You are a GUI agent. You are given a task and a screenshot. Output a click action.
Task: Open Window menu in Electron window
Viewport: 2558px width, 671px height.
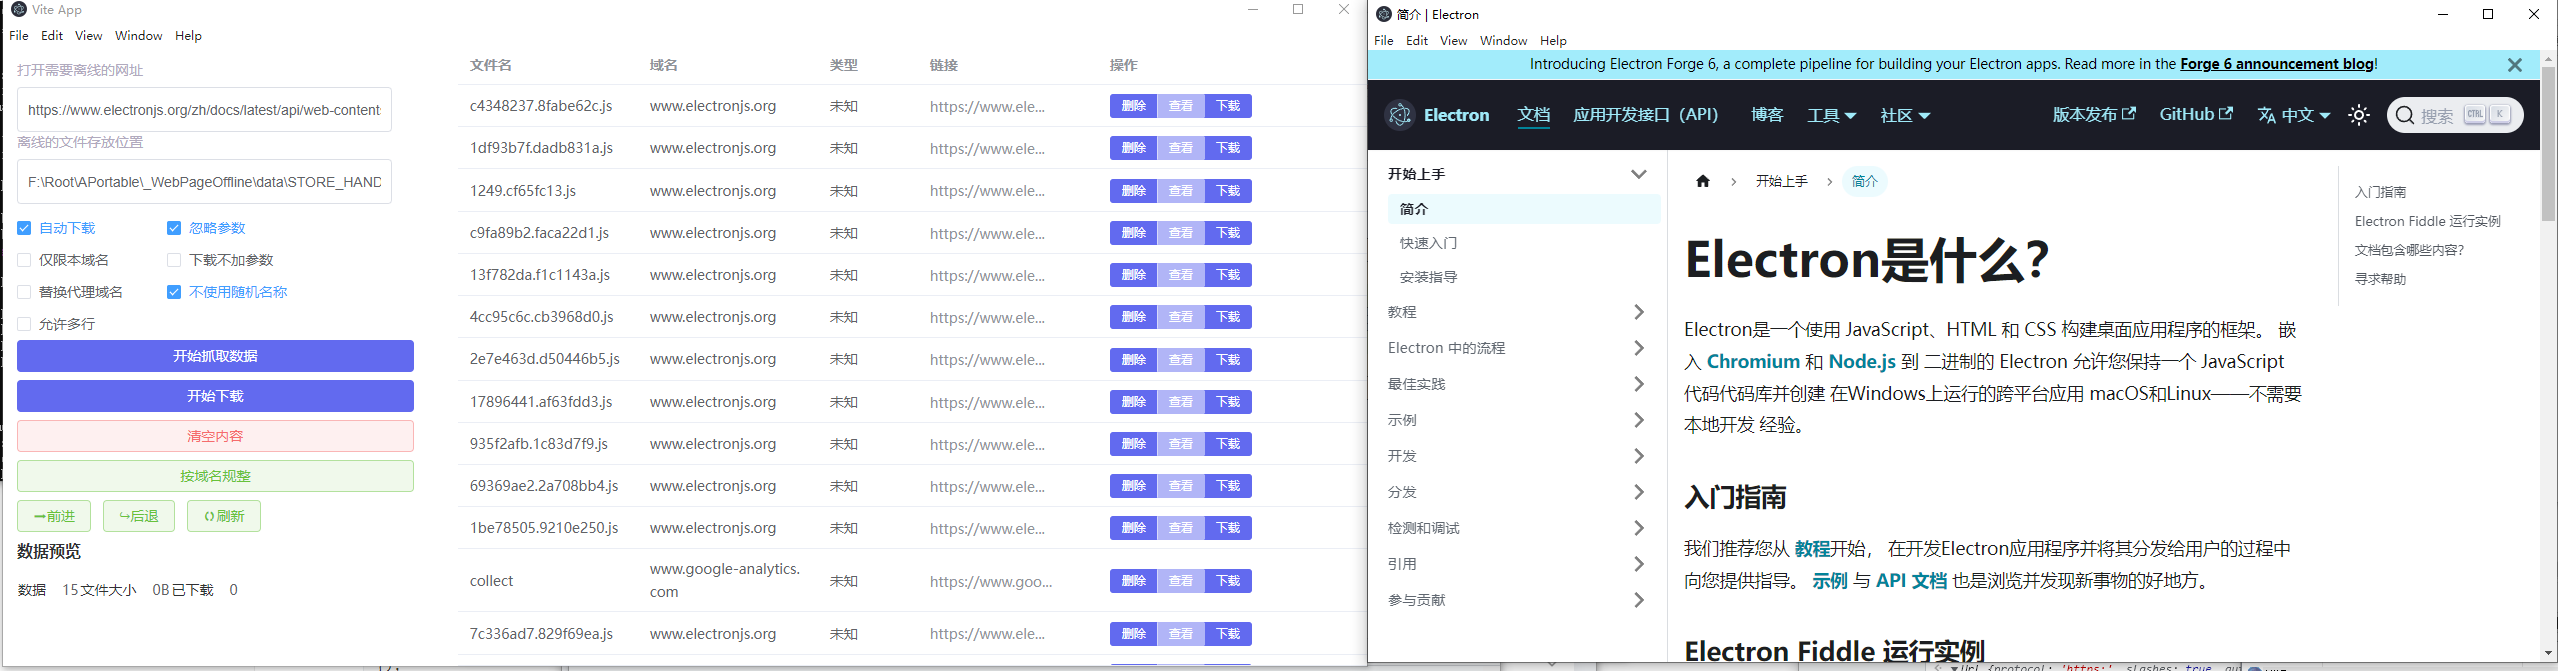tap(1503, 41)
